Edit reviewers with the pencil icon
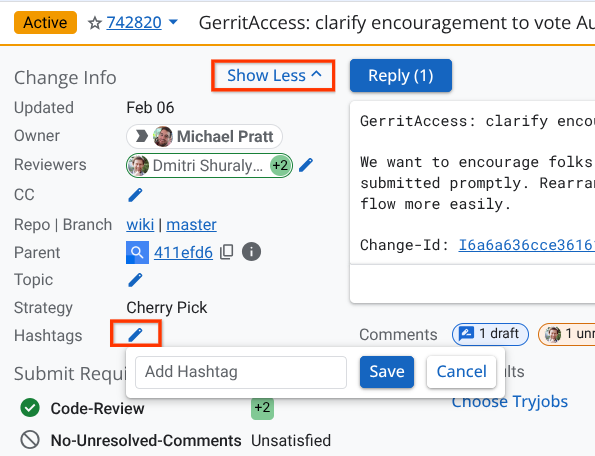The image size is (595, 456). click(x=306, y=165)
